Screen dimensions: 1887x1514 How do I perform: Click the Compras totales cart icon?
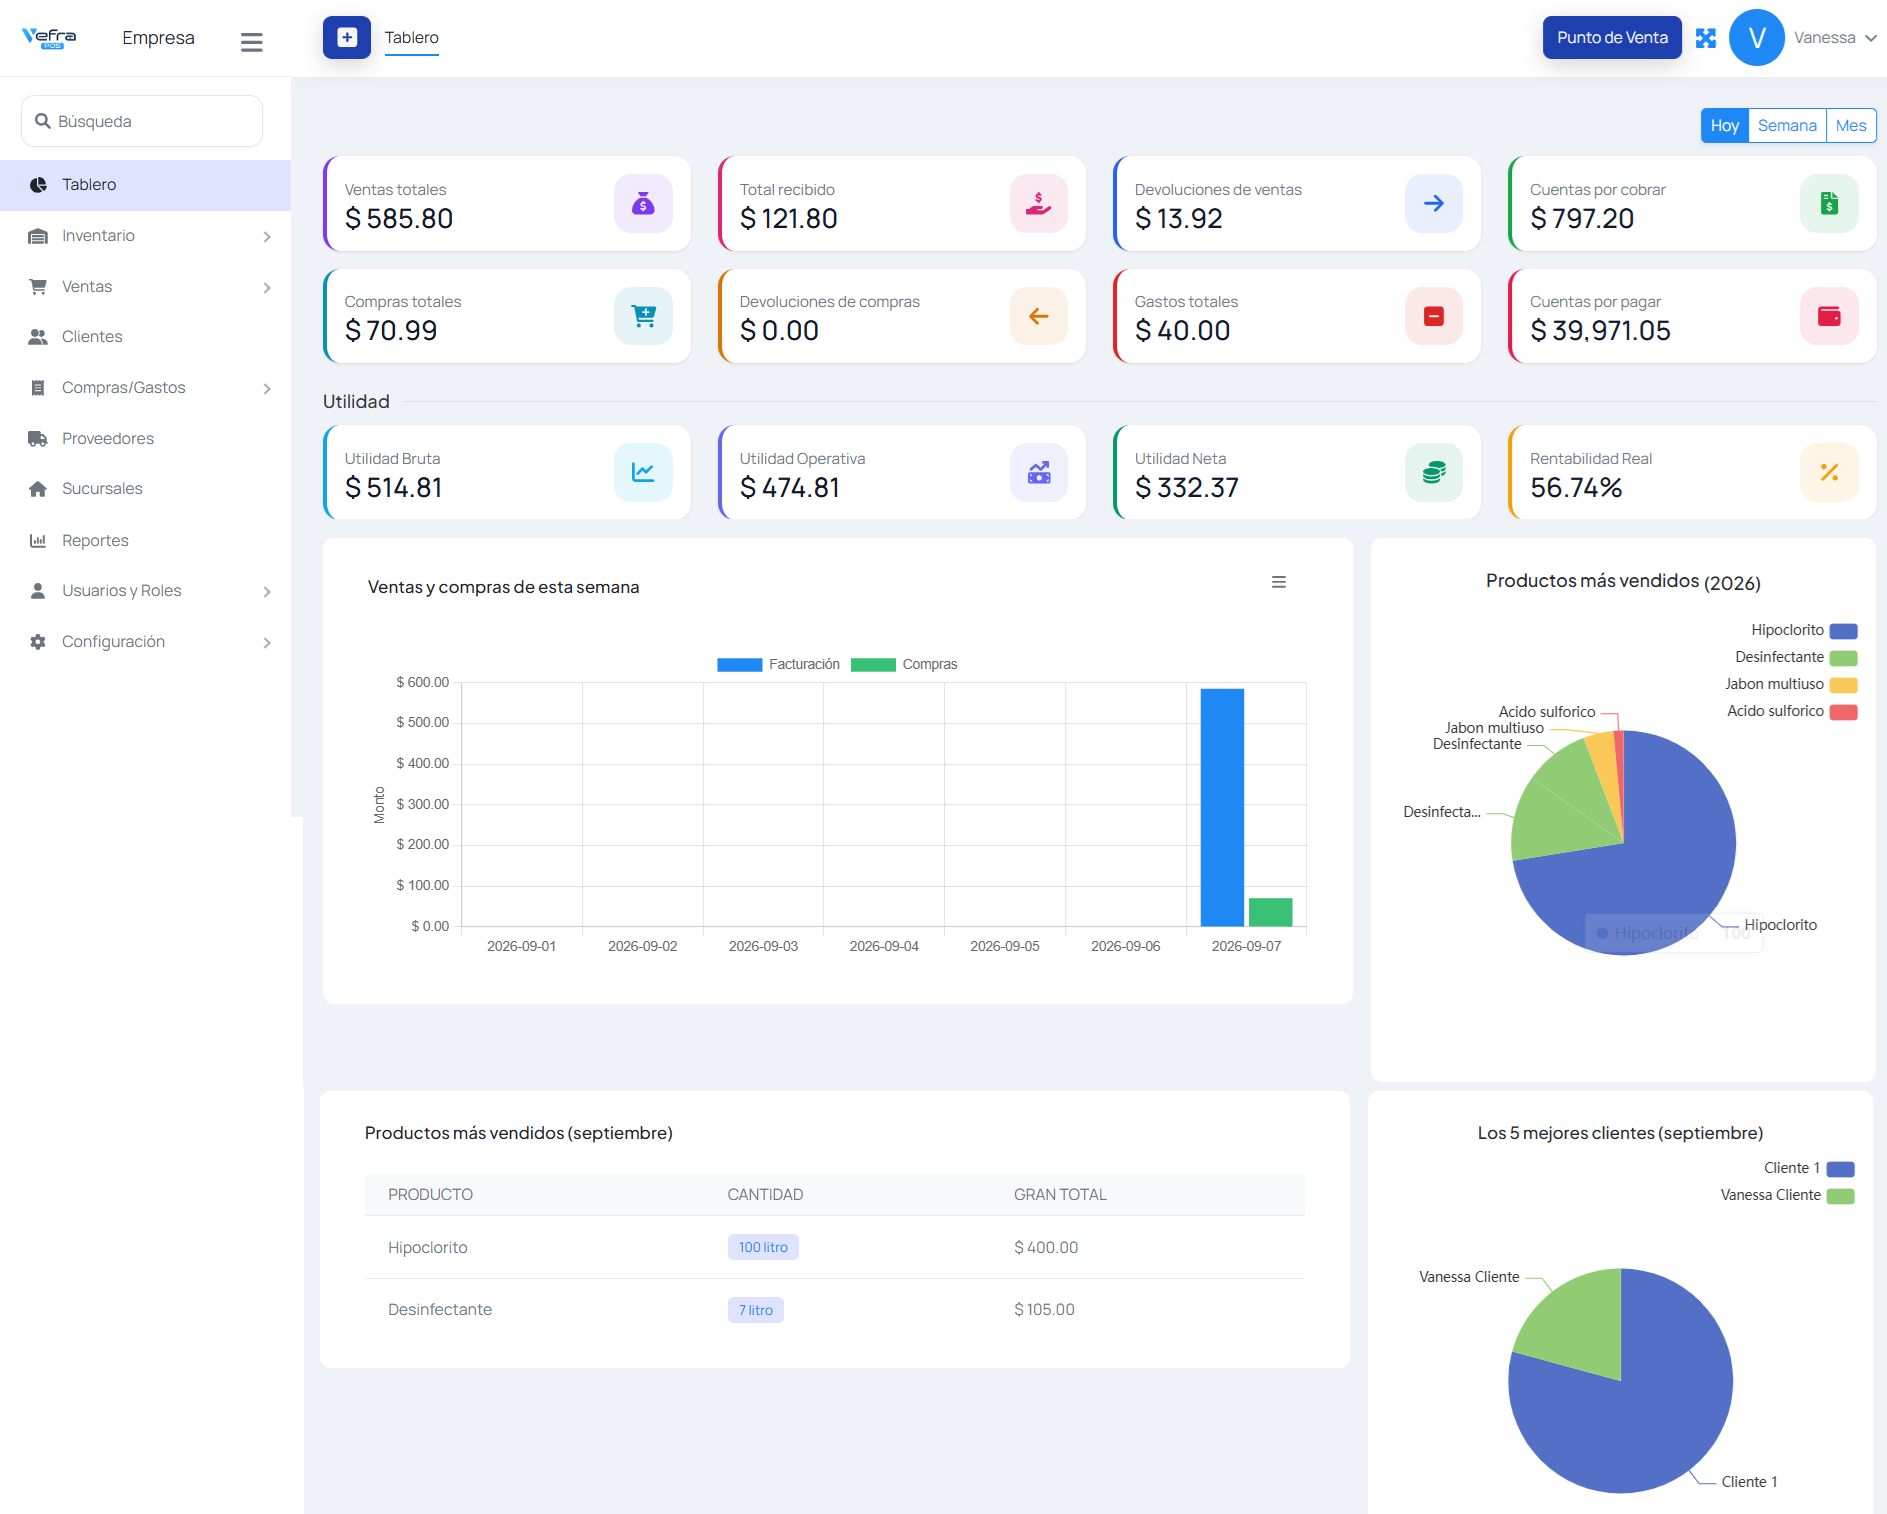click(643, 316)
